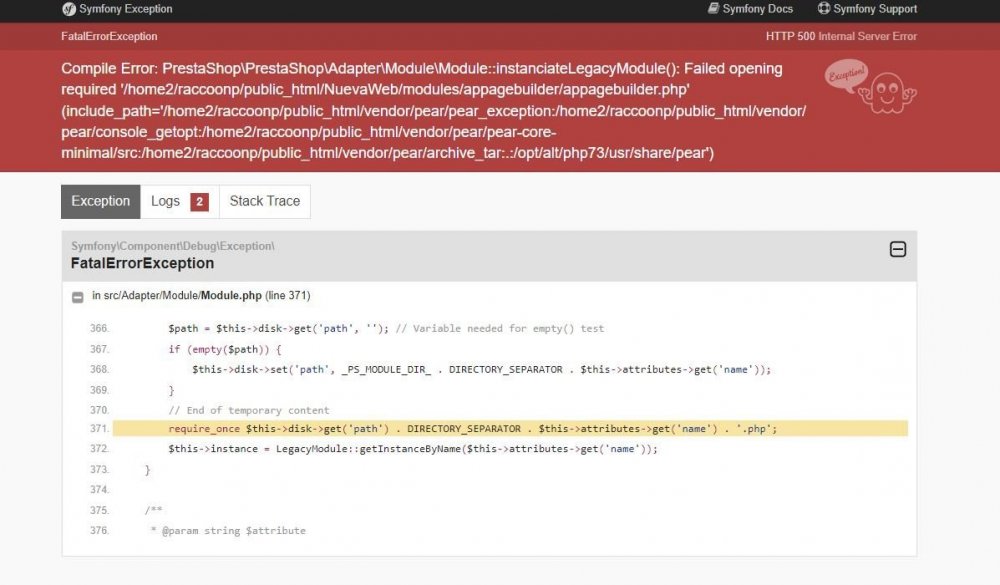Click code line 372 with getInstanceByName
1000x585 pixels.
coord(413,449)
